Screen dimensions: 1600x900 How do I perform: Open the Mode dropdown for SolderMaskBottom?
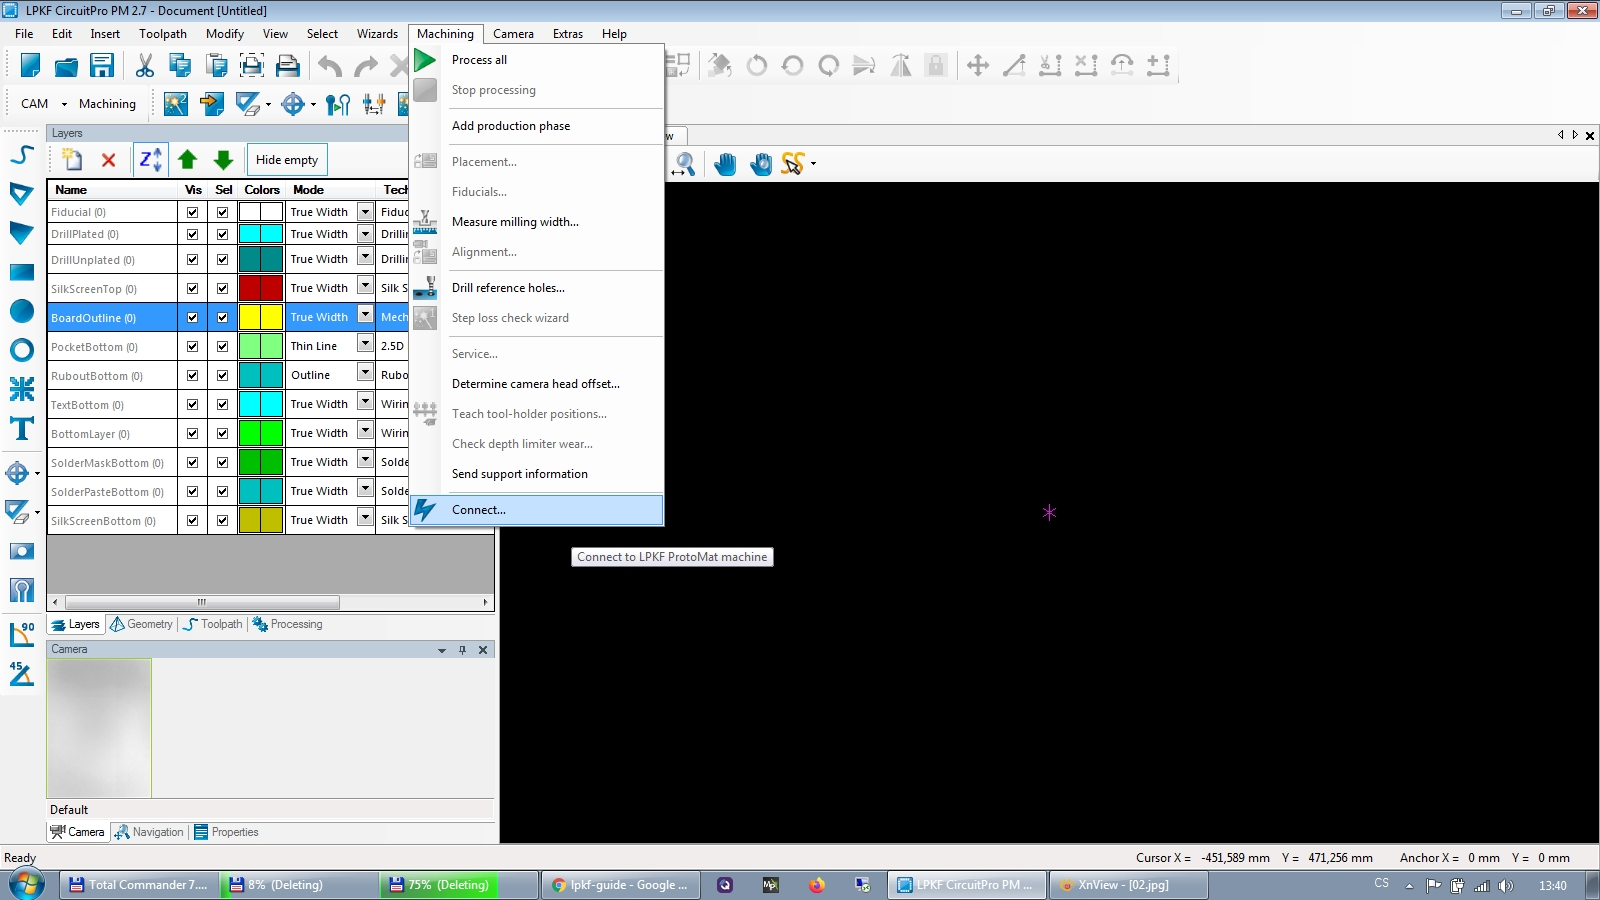(365, 460)
